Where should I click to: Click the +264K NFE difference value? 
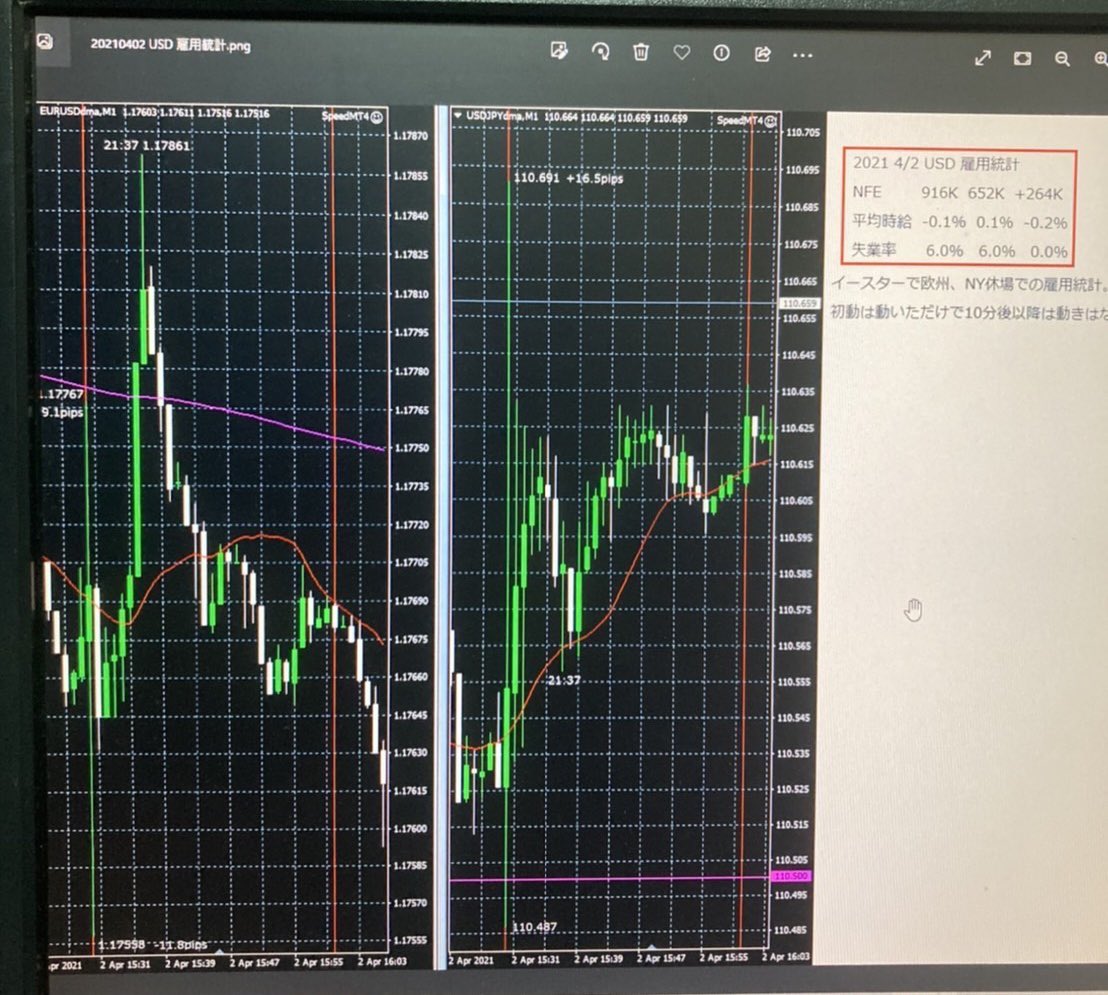point(1038,194)
